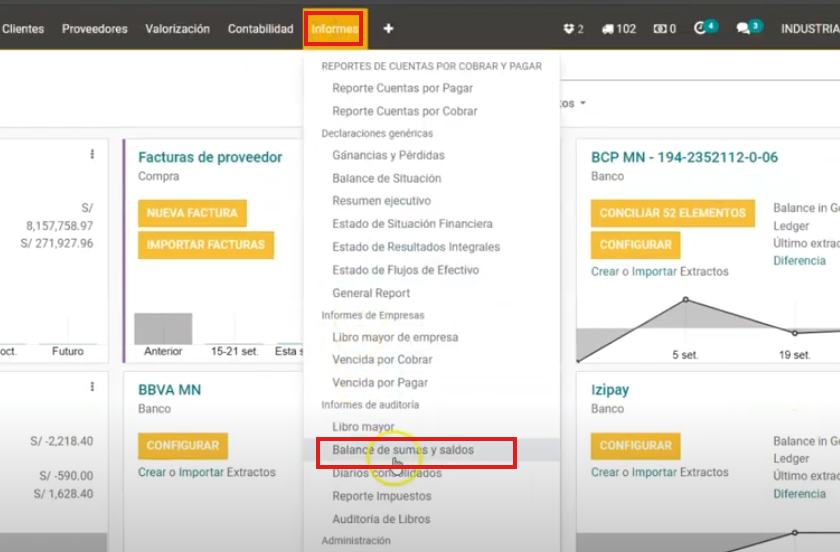
Task: Choose Reporte Cuentas por Pagar
Action: click(x=403, y=88)
